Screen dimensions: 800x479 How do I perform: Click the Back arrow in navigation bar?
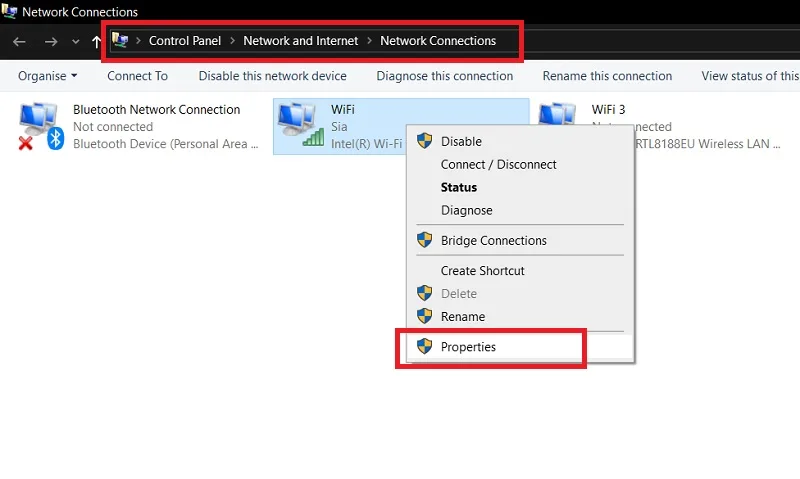pyautogui.click(x=19, y=41)
